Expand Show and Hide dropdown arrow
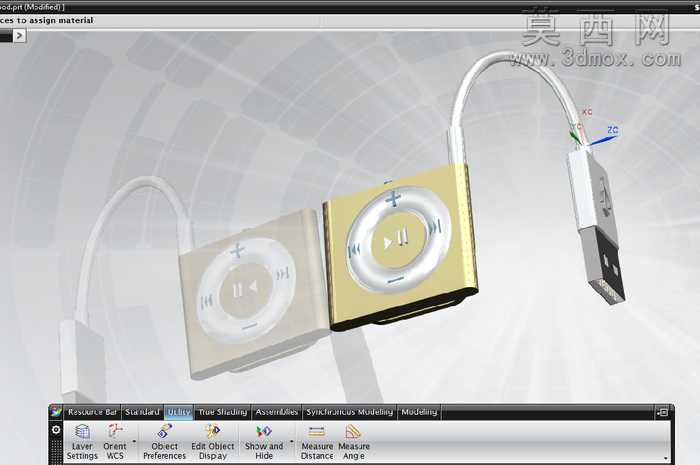Viewport: 700px width, 465px height. 292,442
